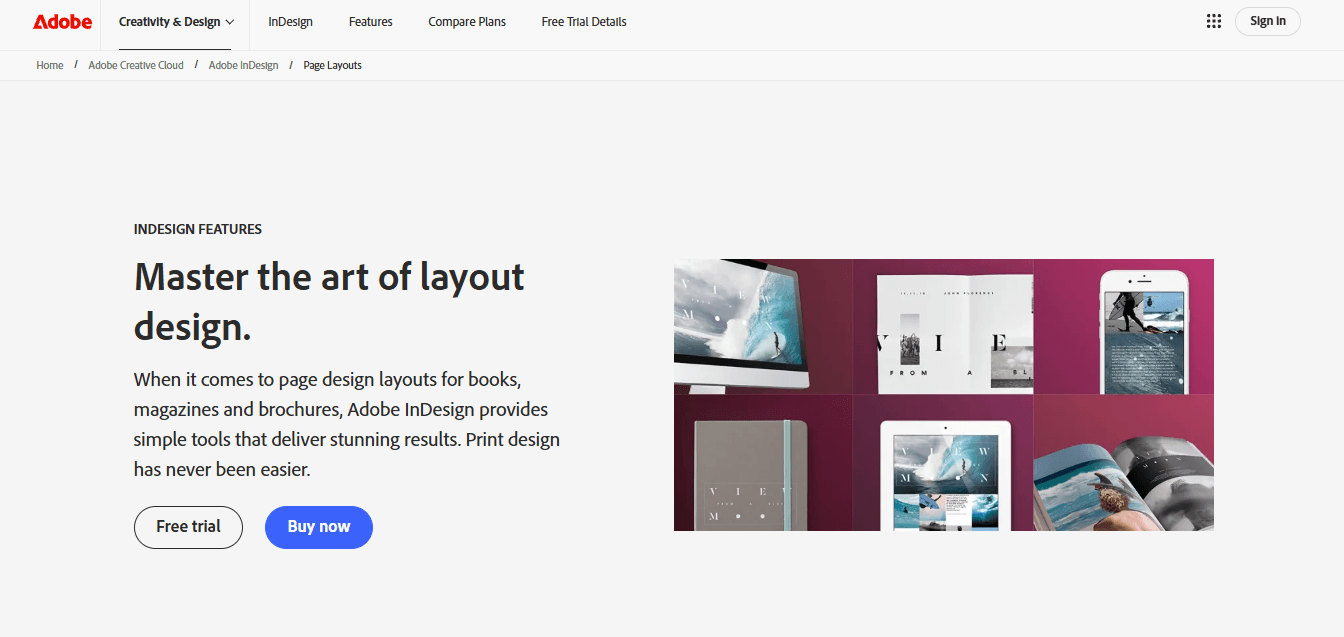Open the InDesign nav item

(291, 22)
